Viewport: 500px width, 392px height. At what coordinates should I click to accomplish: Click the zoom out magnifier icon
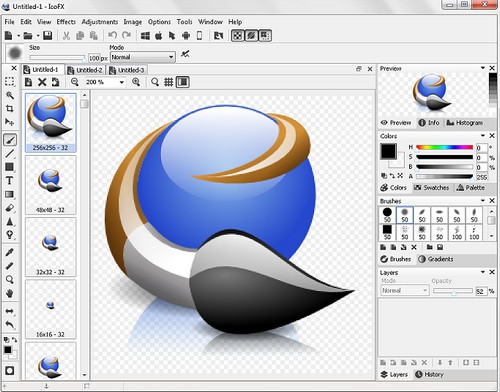click(x=75, y=82)
